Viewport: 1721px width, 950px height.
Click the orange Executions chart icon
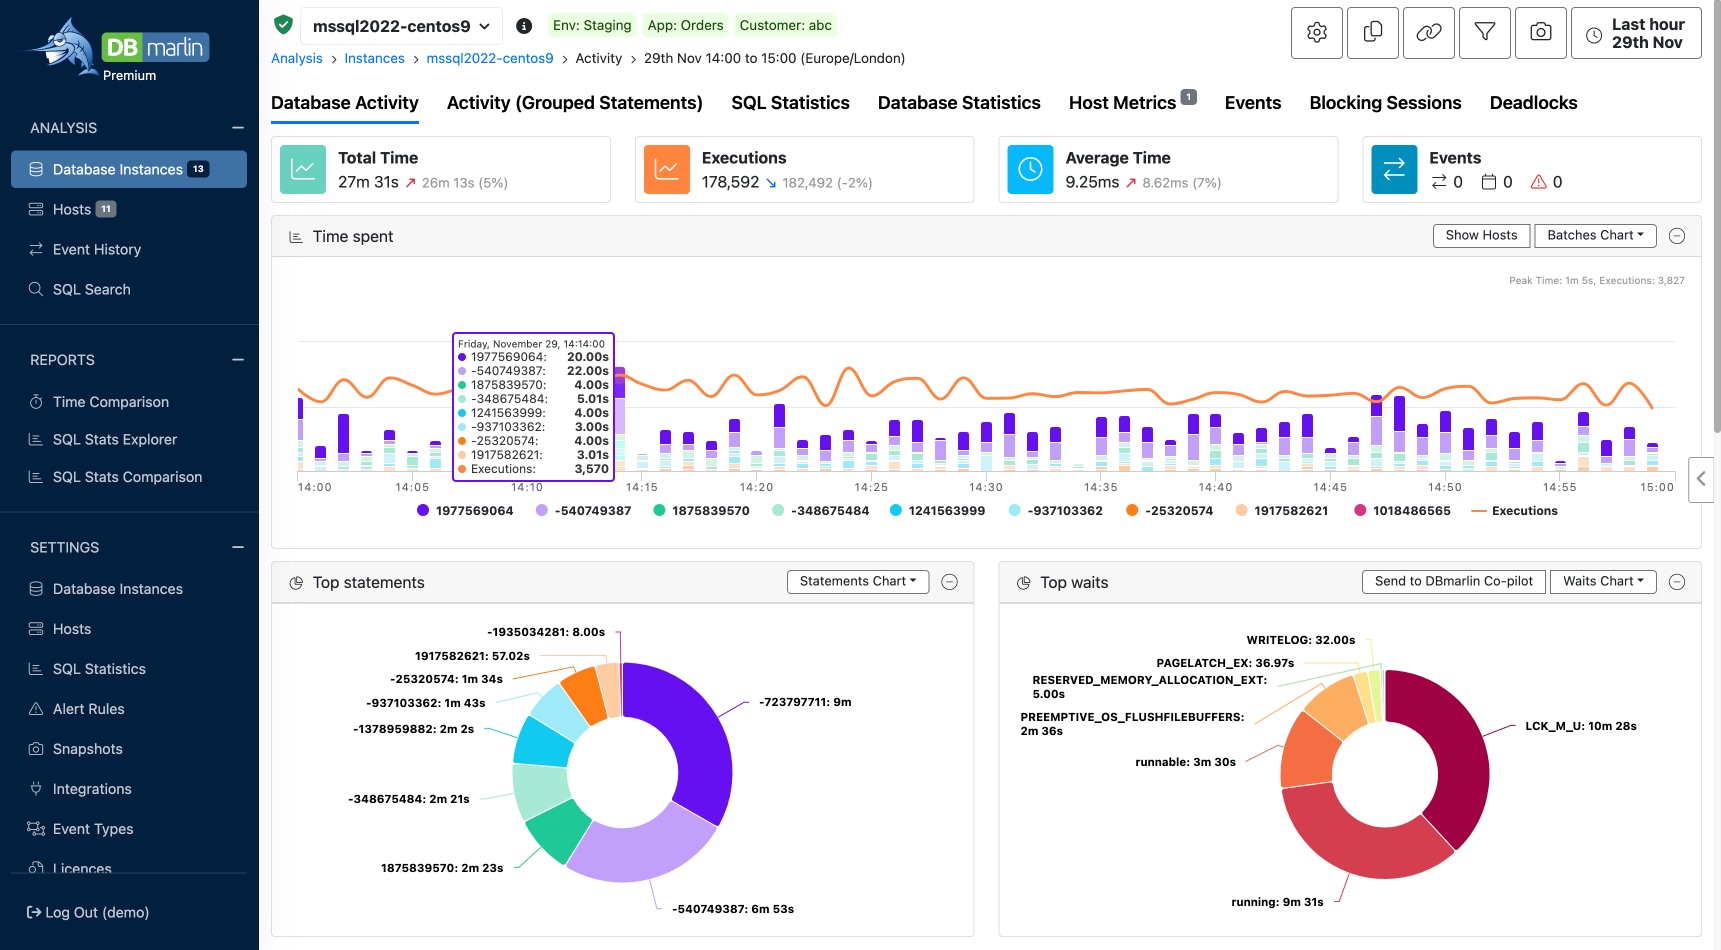point(667,170)
